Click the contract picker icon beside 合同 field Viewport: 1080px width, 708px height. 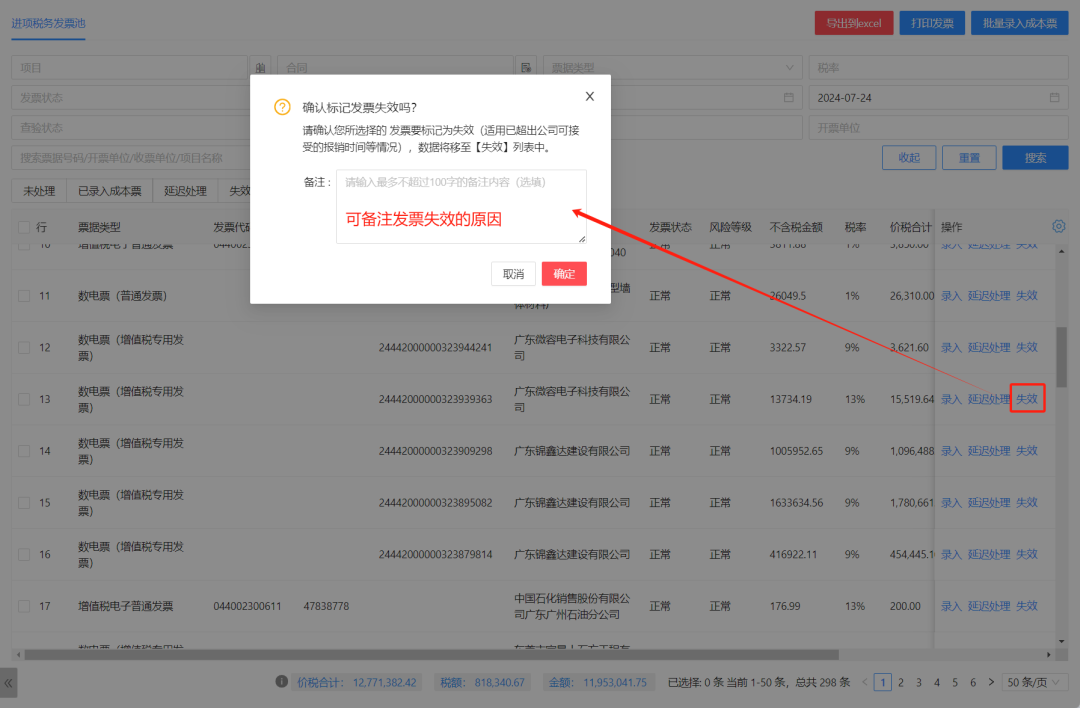[526, 68]
